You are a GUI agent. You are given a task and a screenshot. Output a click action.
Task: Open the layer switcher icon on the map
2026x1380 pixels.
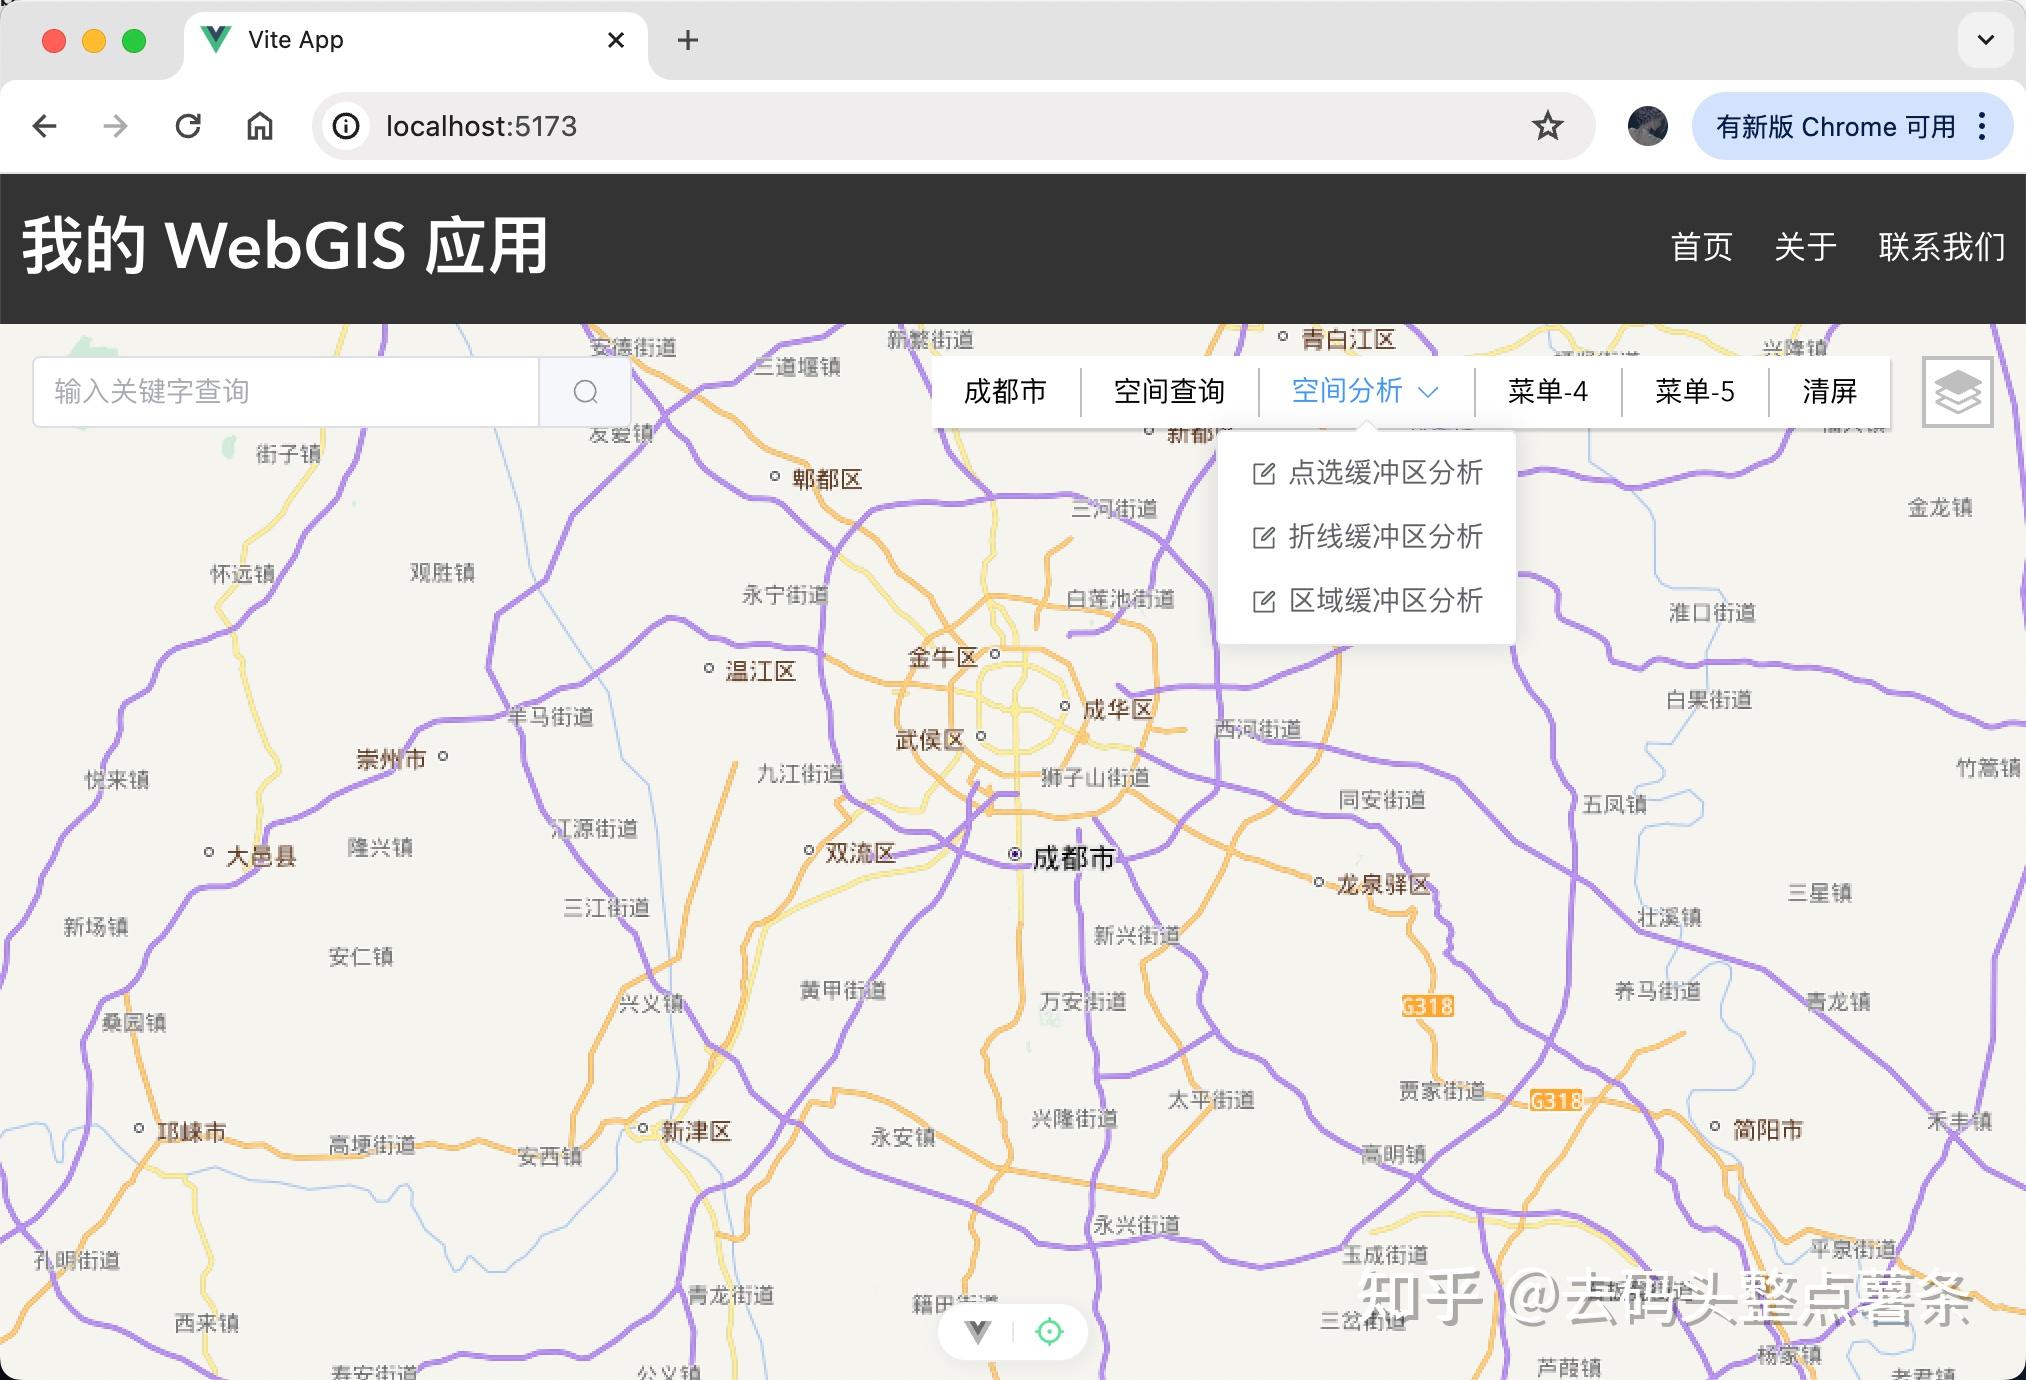[1956, 391]
